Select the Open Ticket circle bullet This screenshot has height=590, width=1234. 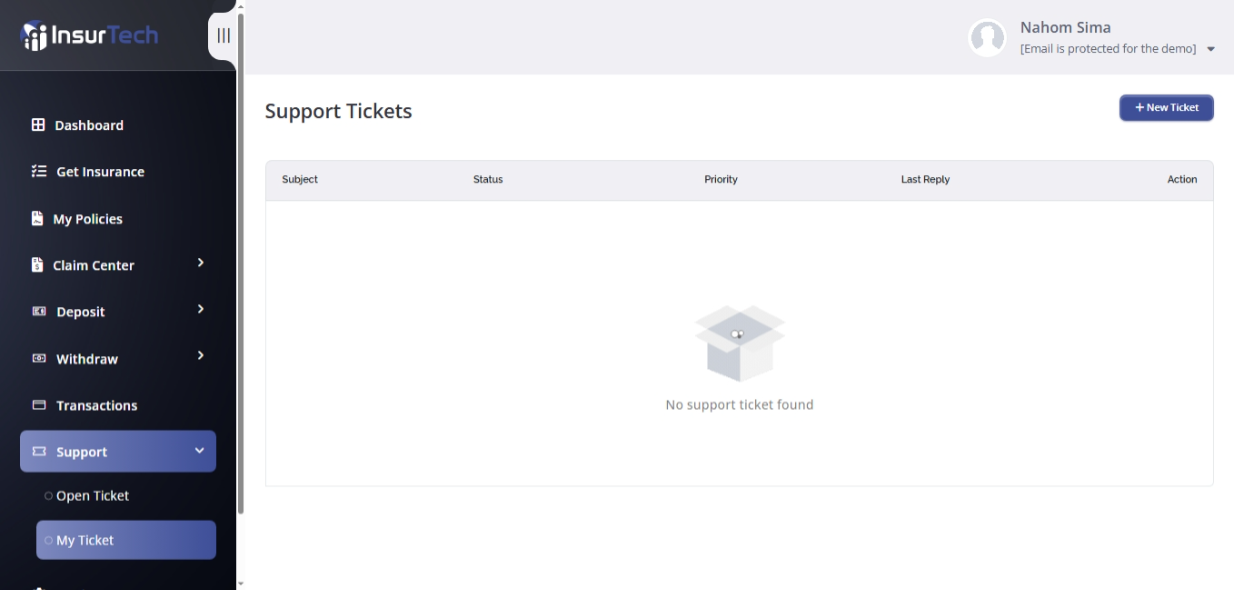[x=48, y=496]
